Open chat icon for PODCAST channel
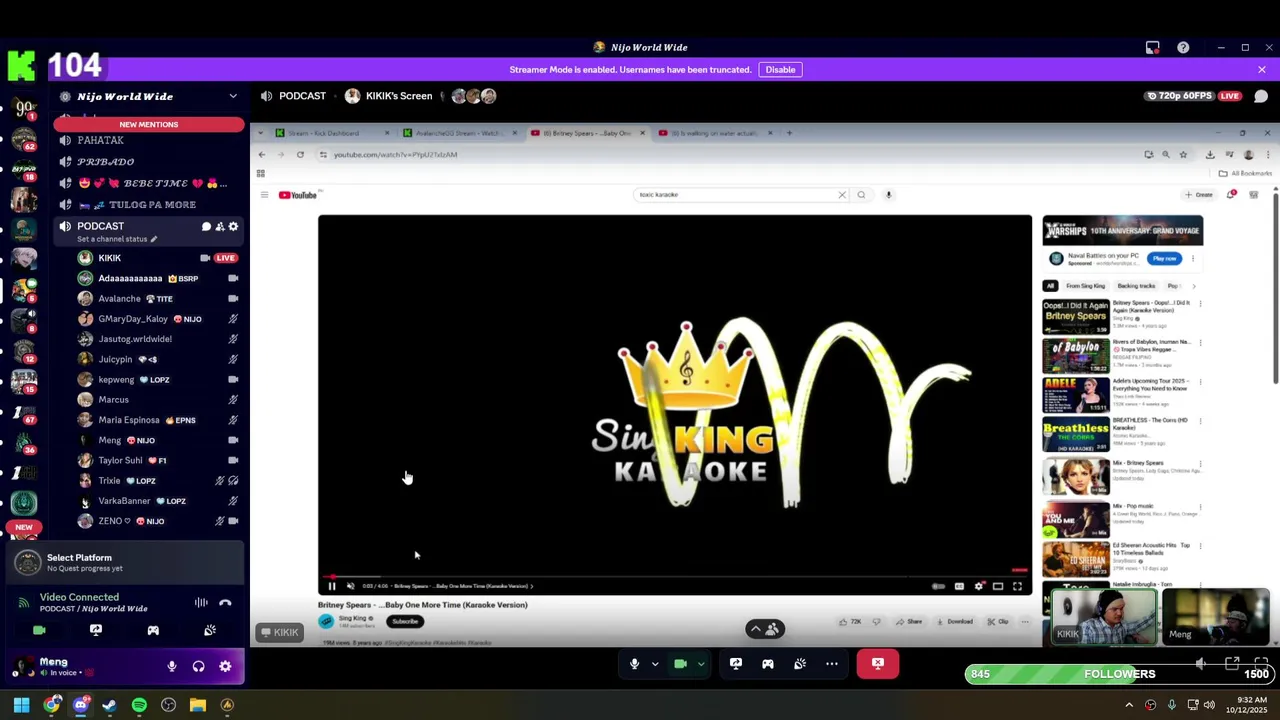This screenshot has height=720, width=1280. click(x=206, y=226)
